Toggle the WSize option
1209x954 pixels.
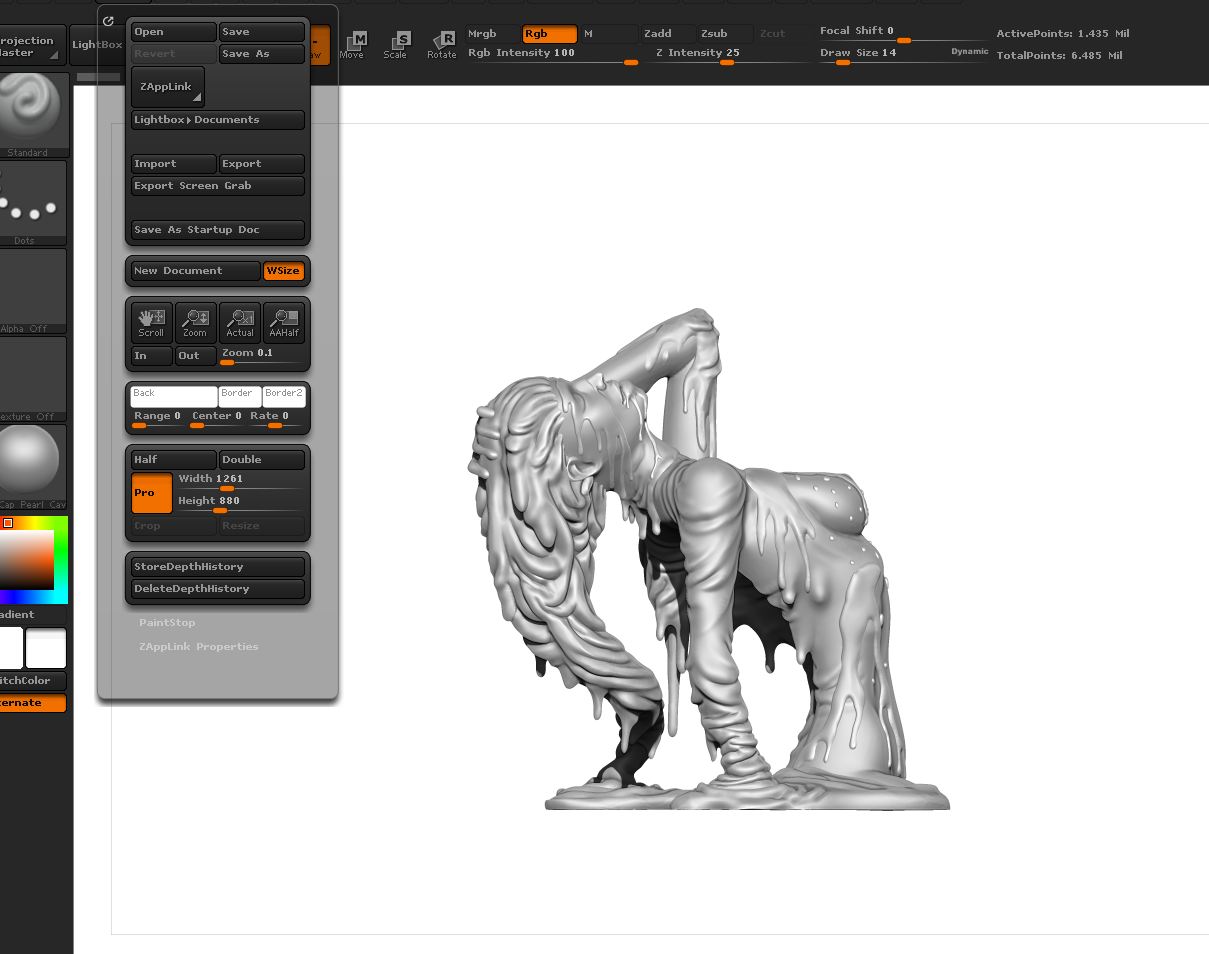point(283,271)
